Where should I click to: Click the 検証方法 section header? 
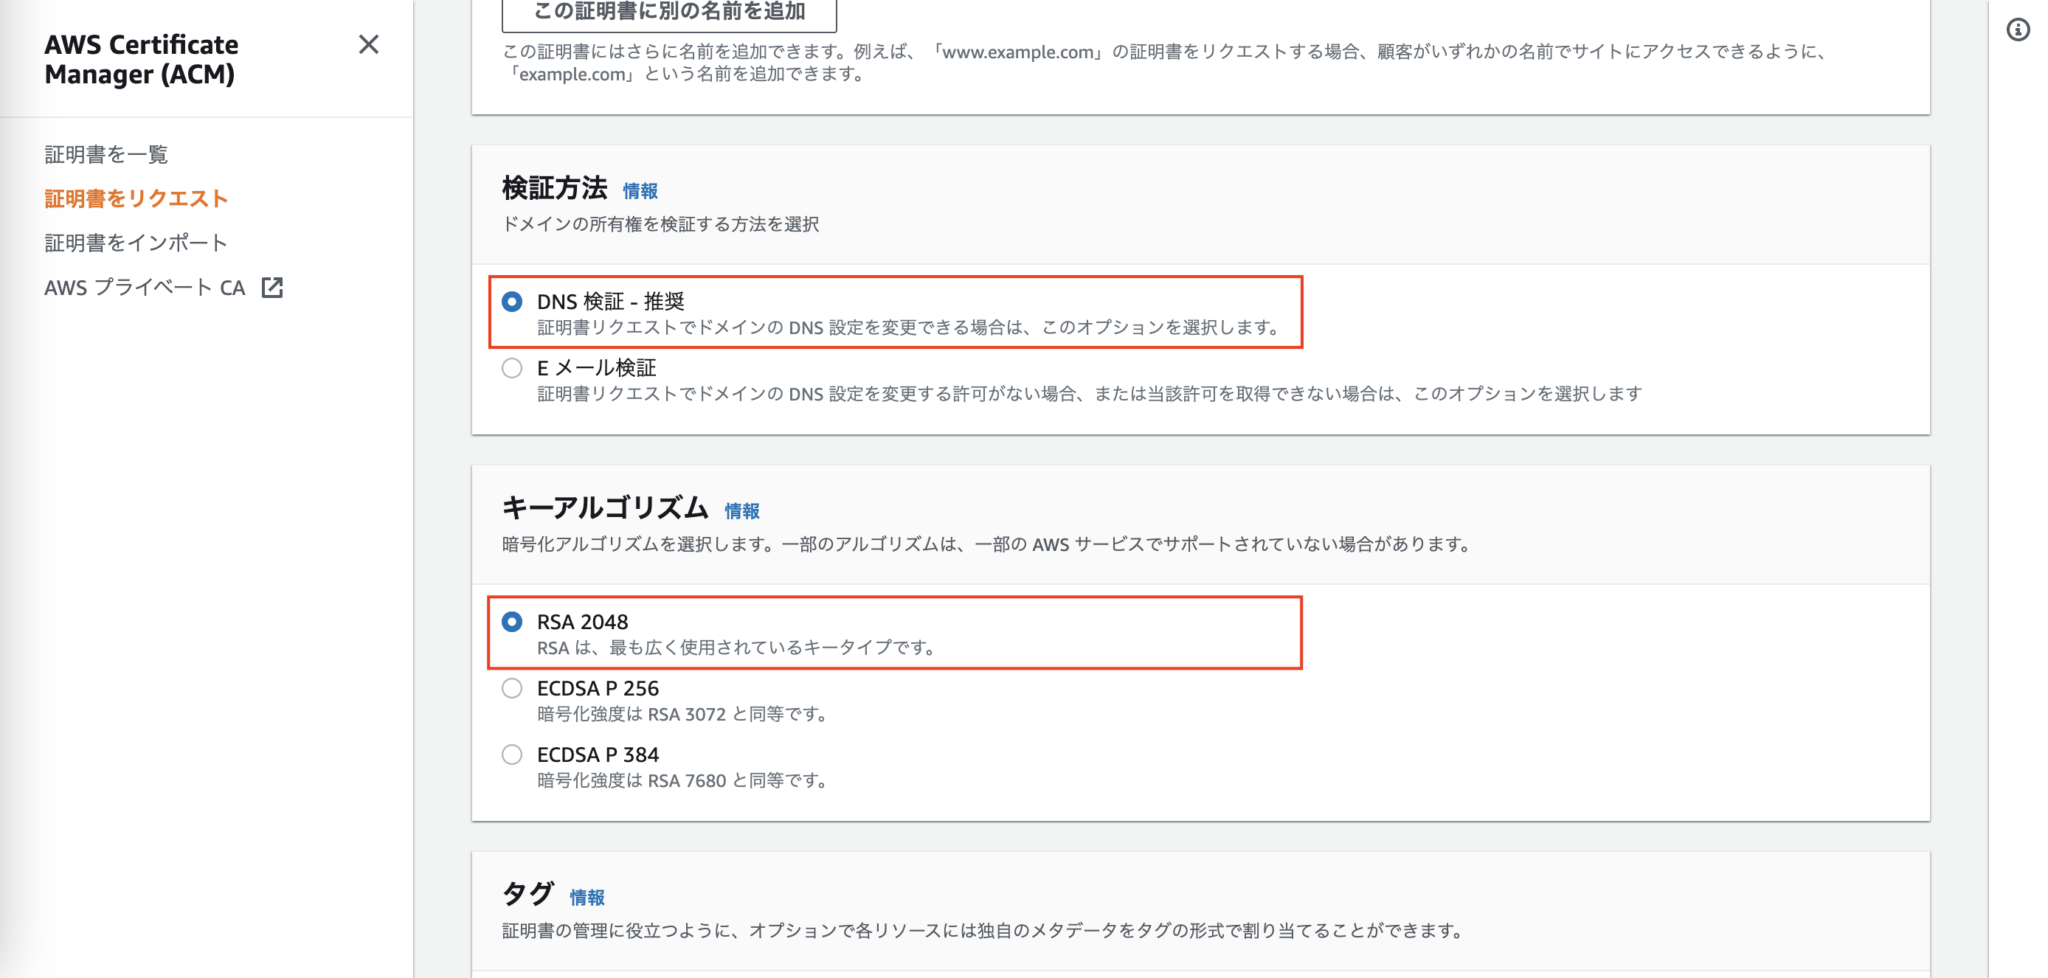pyautogui.click(x=554, y=189)
